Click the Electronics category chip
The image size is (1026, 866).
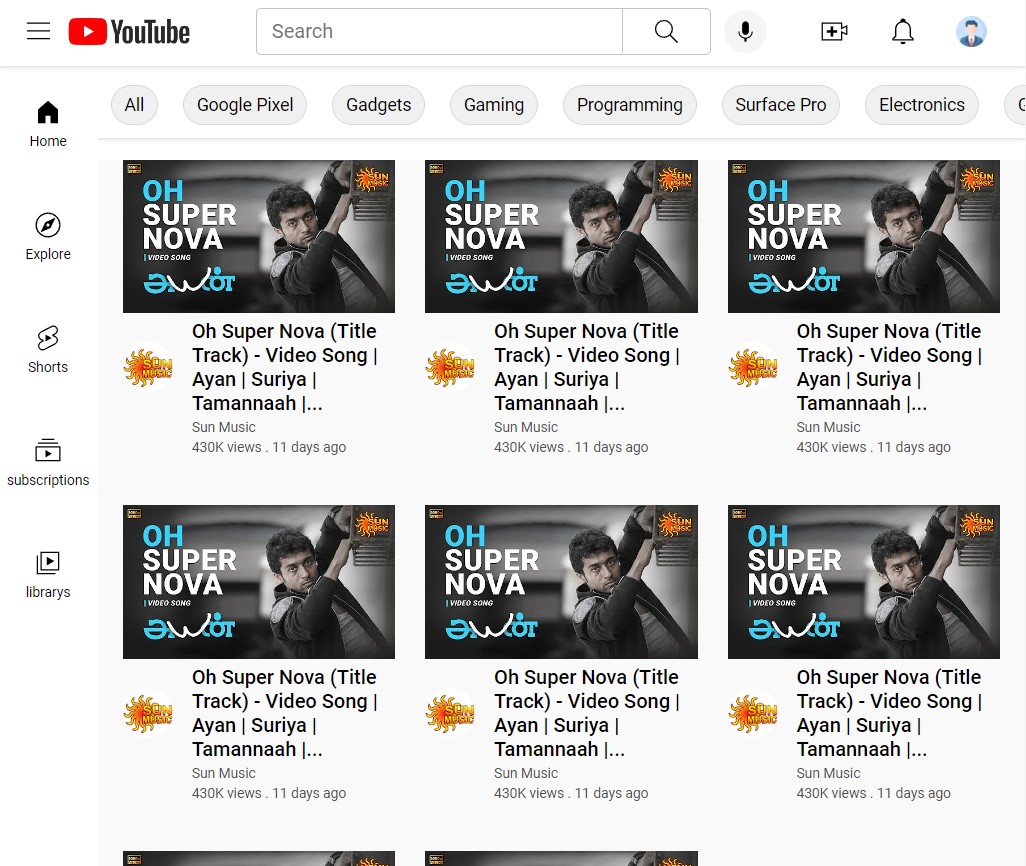921,104
